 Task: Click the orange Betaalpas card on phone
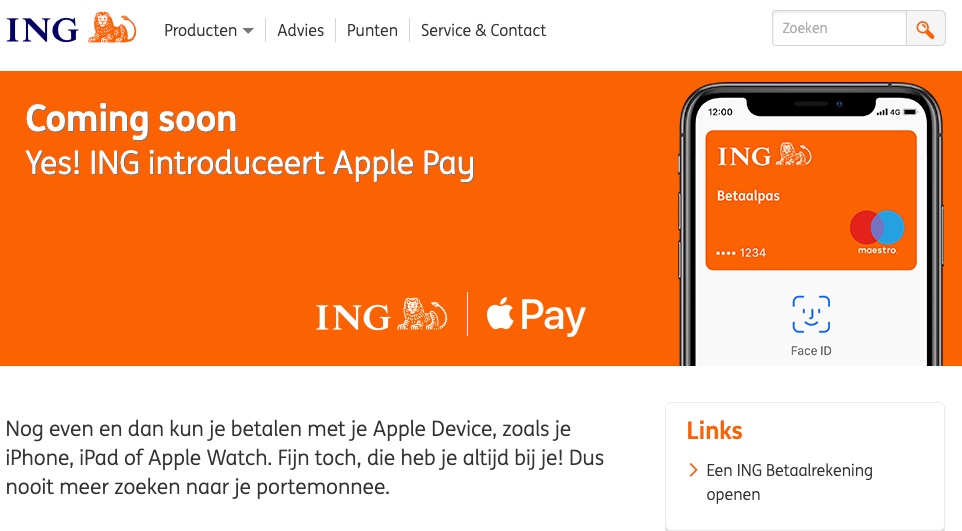[811, 200]
